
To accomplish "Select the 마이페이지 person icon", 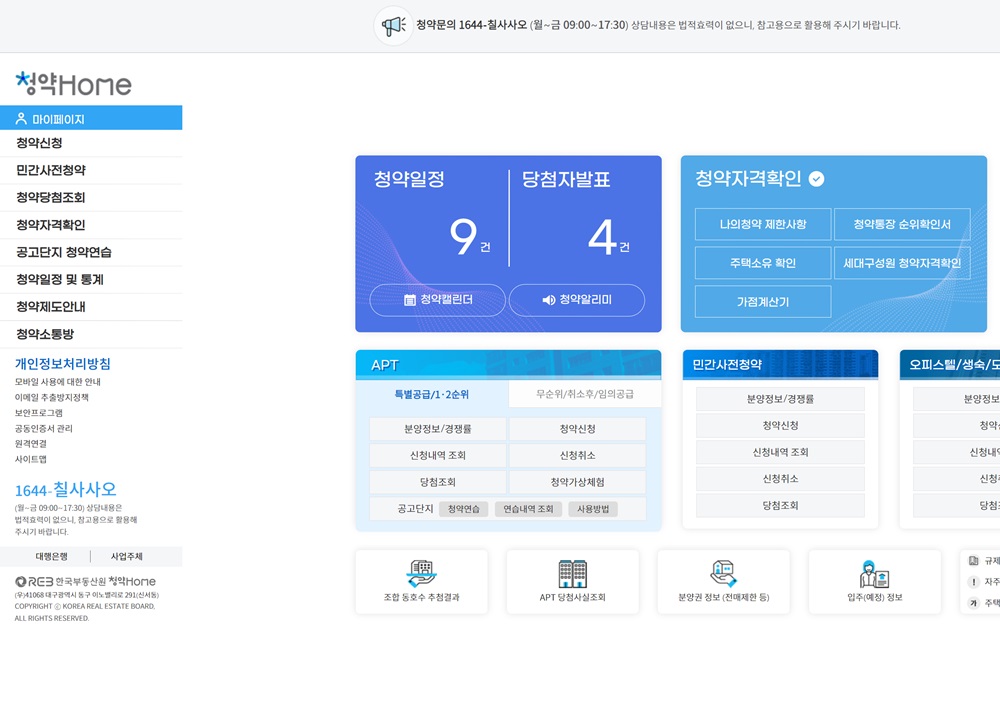I will click(x=21, y=119).
